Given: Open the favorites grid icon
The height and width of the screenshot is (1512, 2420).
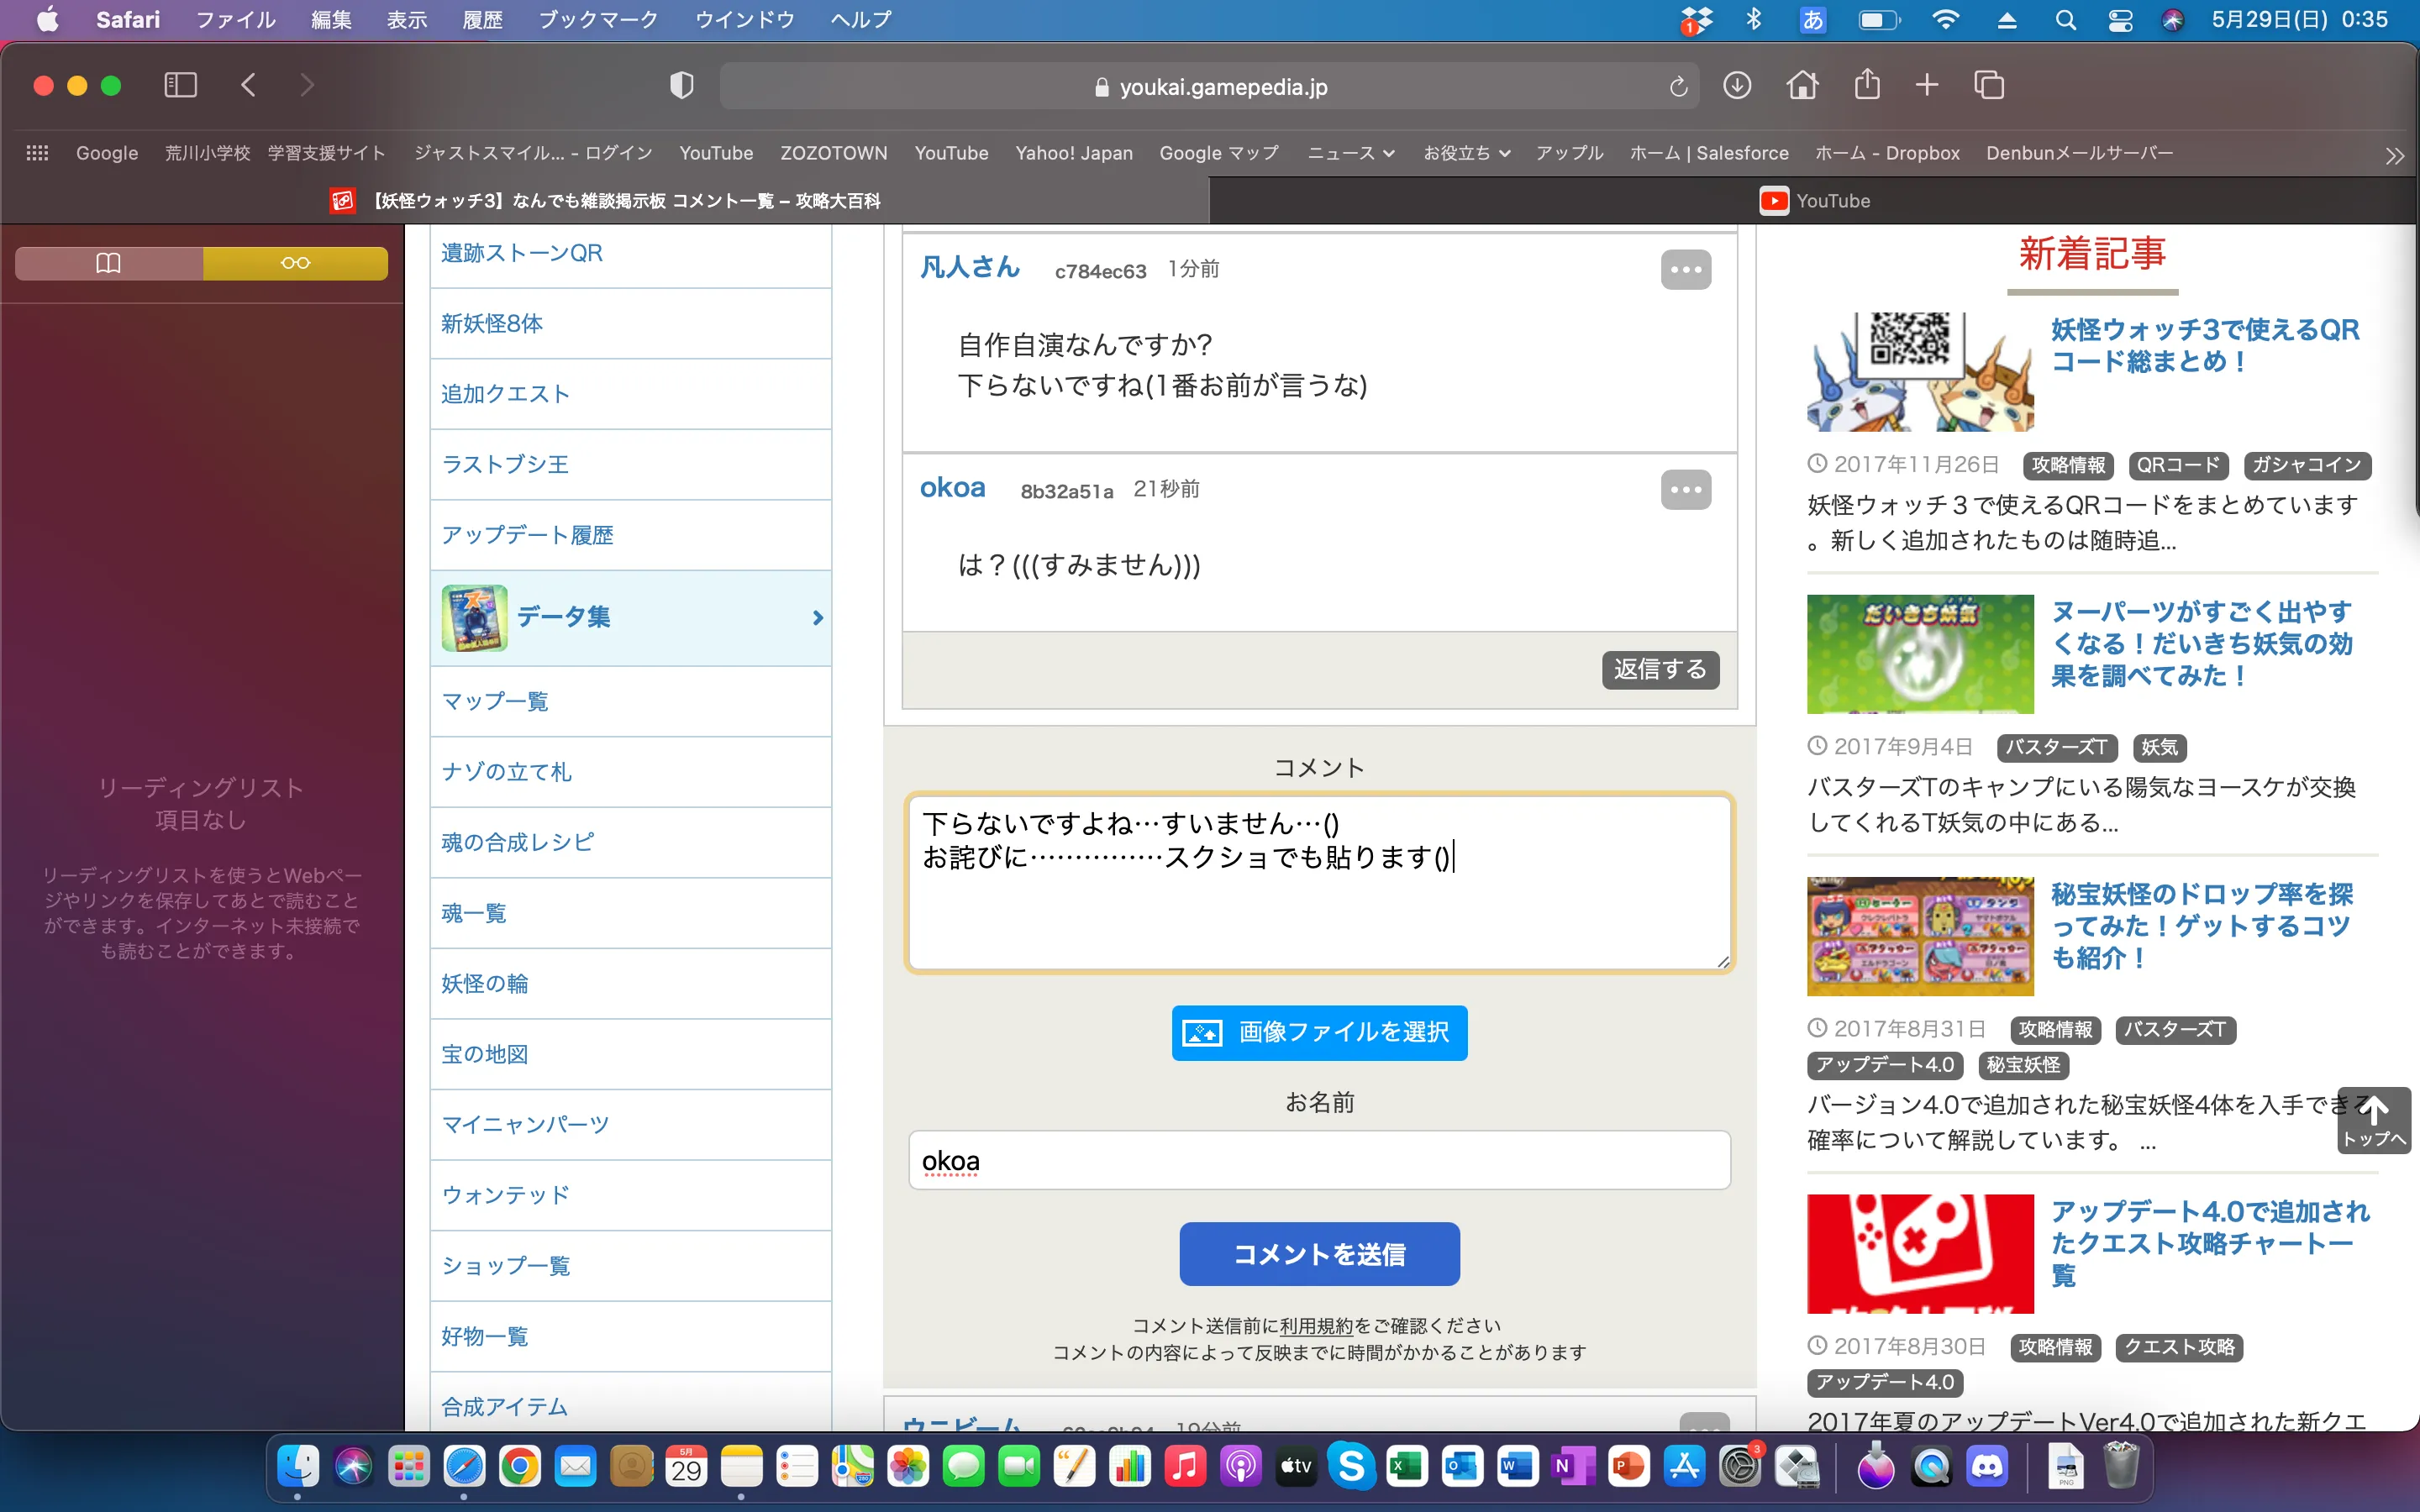Looking at the screenshot, I should [x=37, y=153].
